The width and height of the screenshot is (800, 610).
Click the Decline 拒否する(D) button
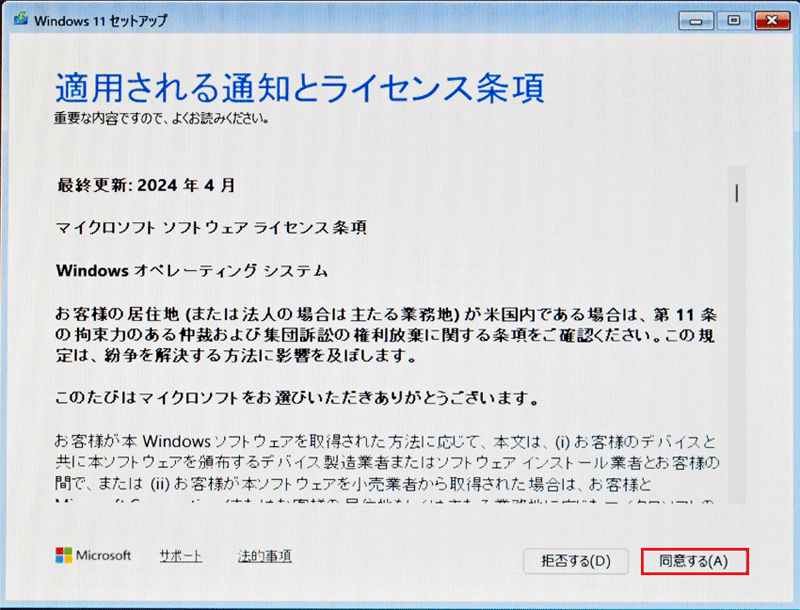[x=576, y=561]
